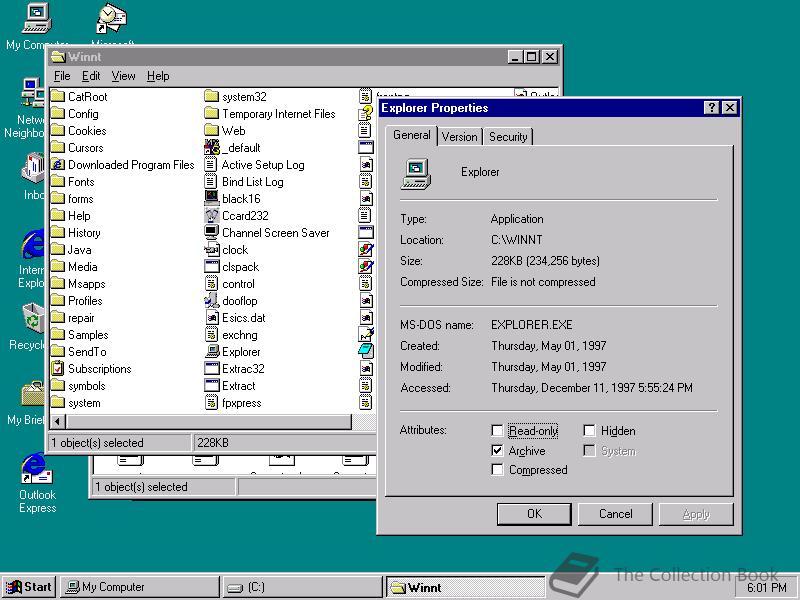
Task: Click the Winnt taskbar button
Action: (x=465, y=587)
